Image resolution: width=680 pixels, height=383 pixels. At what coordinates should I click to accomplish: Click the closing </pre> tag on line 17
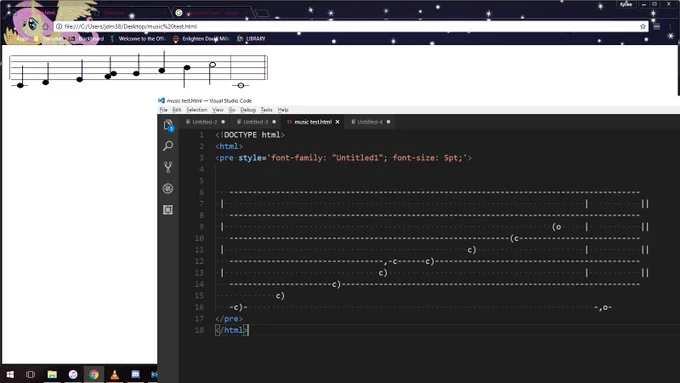229,319
